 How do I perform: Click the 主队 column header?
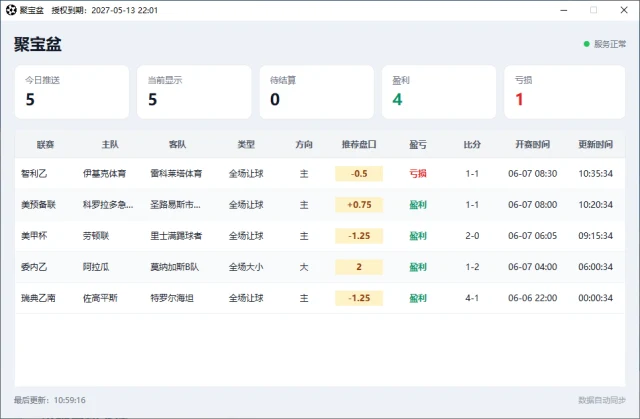tap(110, 144)
